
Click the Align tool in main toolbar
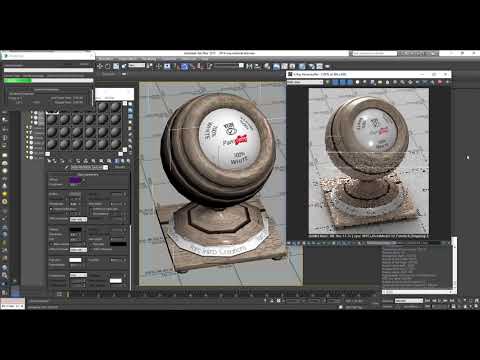(x=257, y=66)
